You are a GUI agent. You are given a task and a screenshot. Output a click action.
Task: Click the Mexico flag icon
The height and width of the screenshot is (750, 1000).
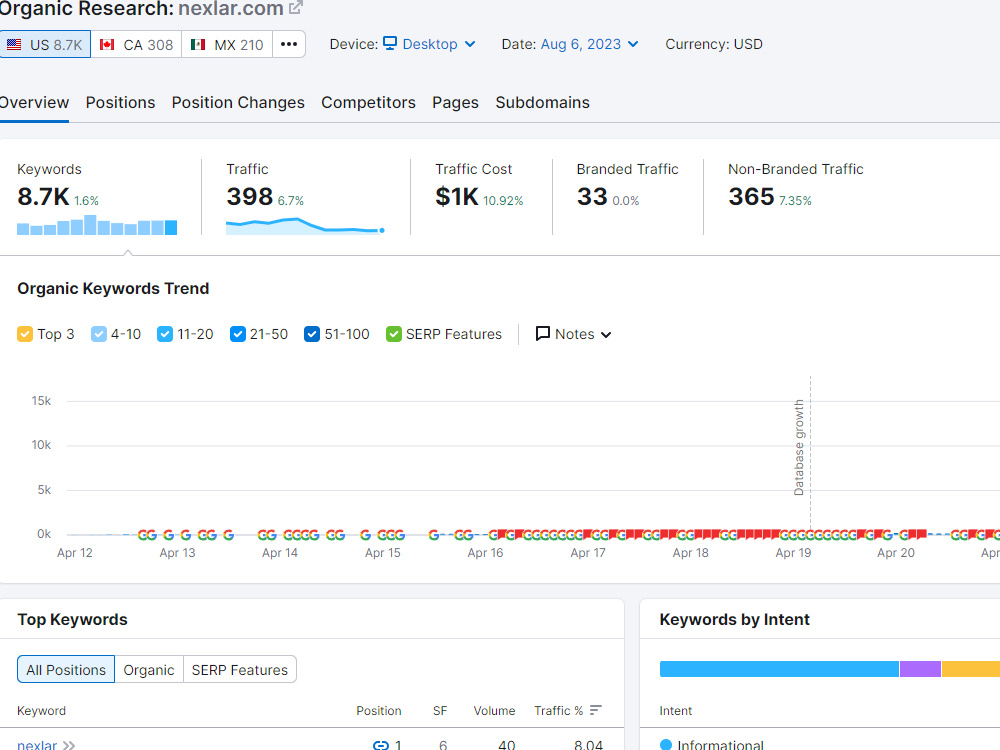click(x=198, y=45)
